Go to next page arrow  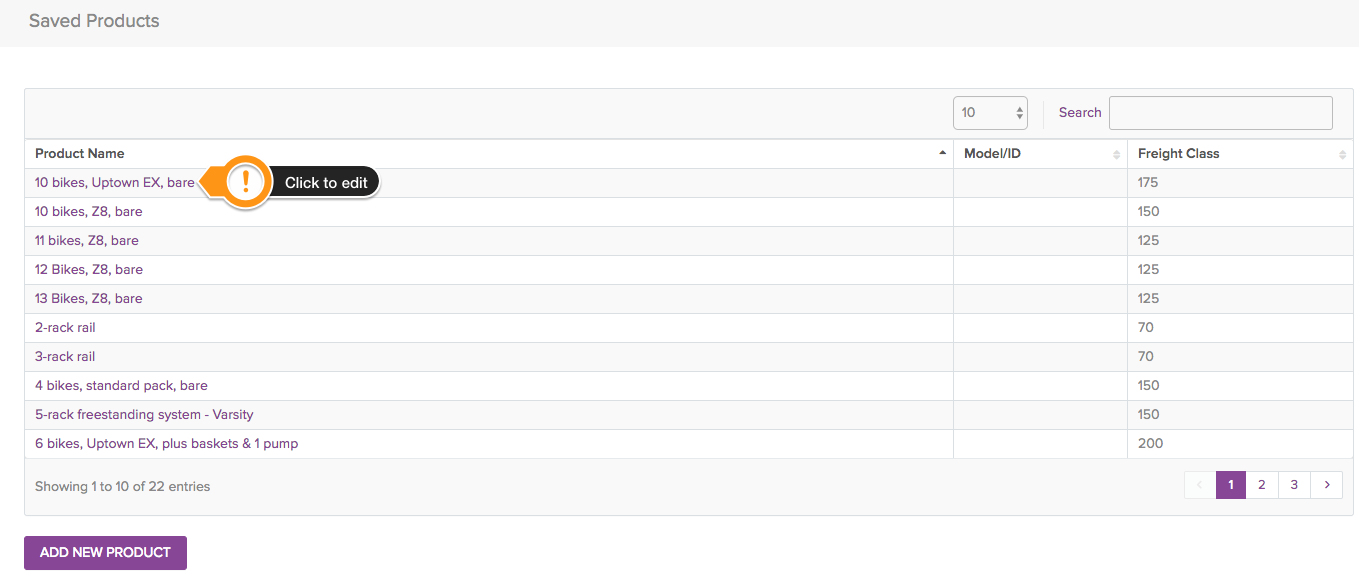[1326, 485]
